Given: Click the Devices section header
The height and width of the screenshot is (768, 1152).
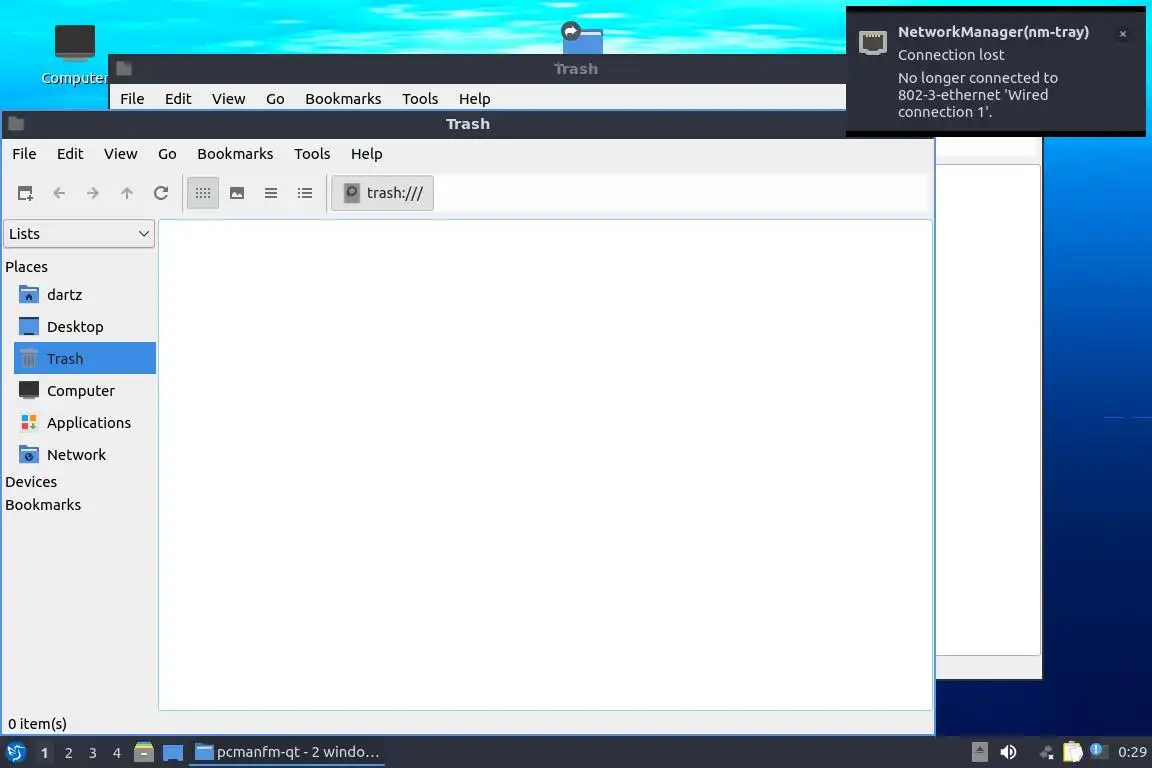Looking at the screenshot, I should pos(31,482).
